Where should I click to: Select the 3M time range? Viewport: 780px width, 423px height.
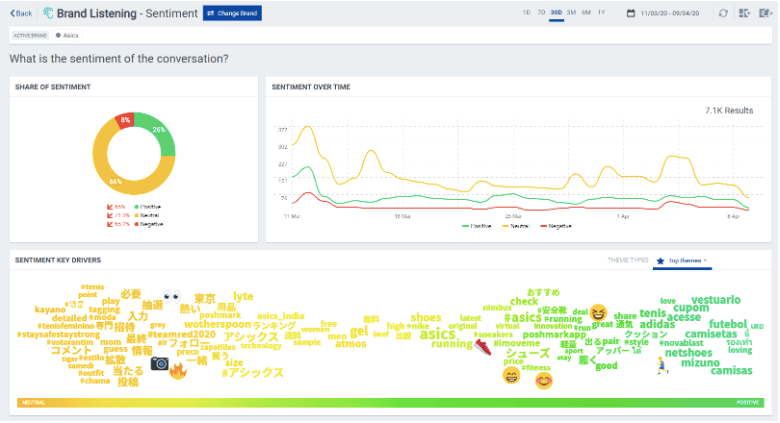571,13
